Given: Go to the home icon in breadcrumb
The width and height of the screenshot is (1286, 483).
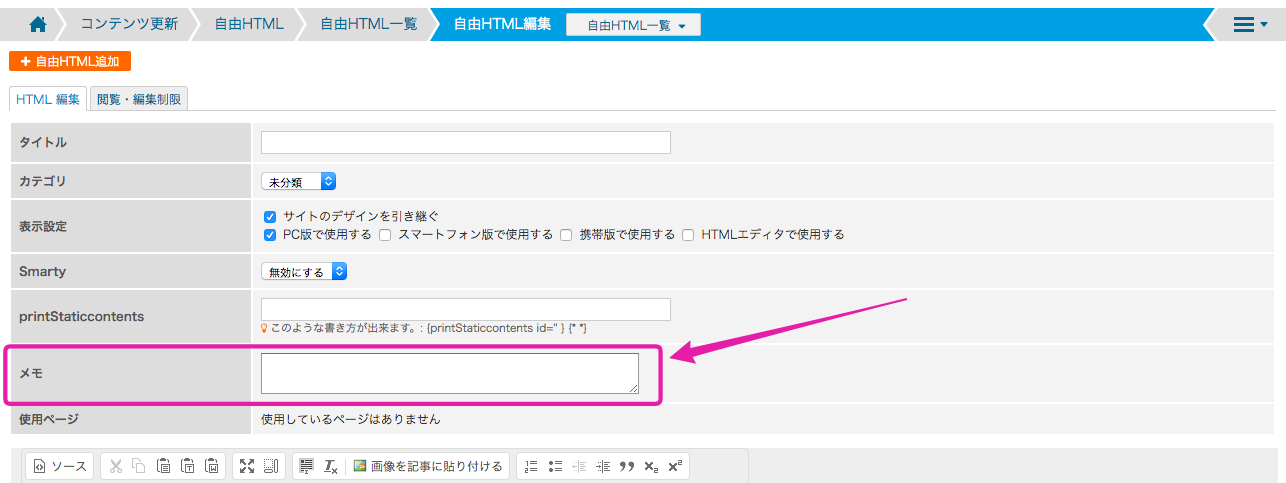Looking at the screenshot, I should 38,24.
